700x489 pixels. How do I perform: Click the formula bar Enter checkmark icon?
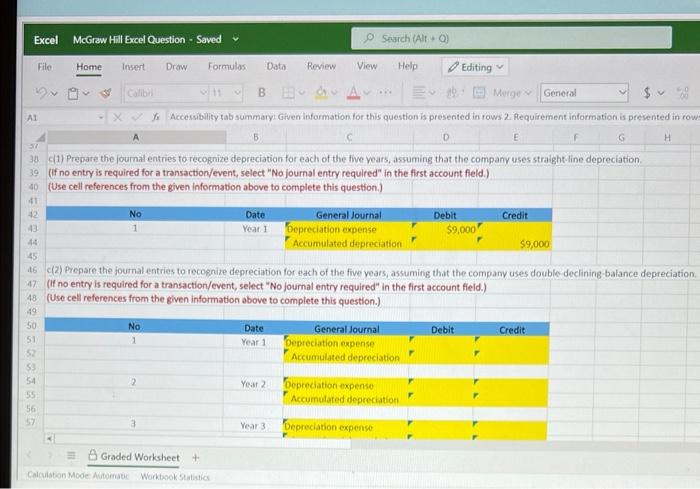pos(137,117)
